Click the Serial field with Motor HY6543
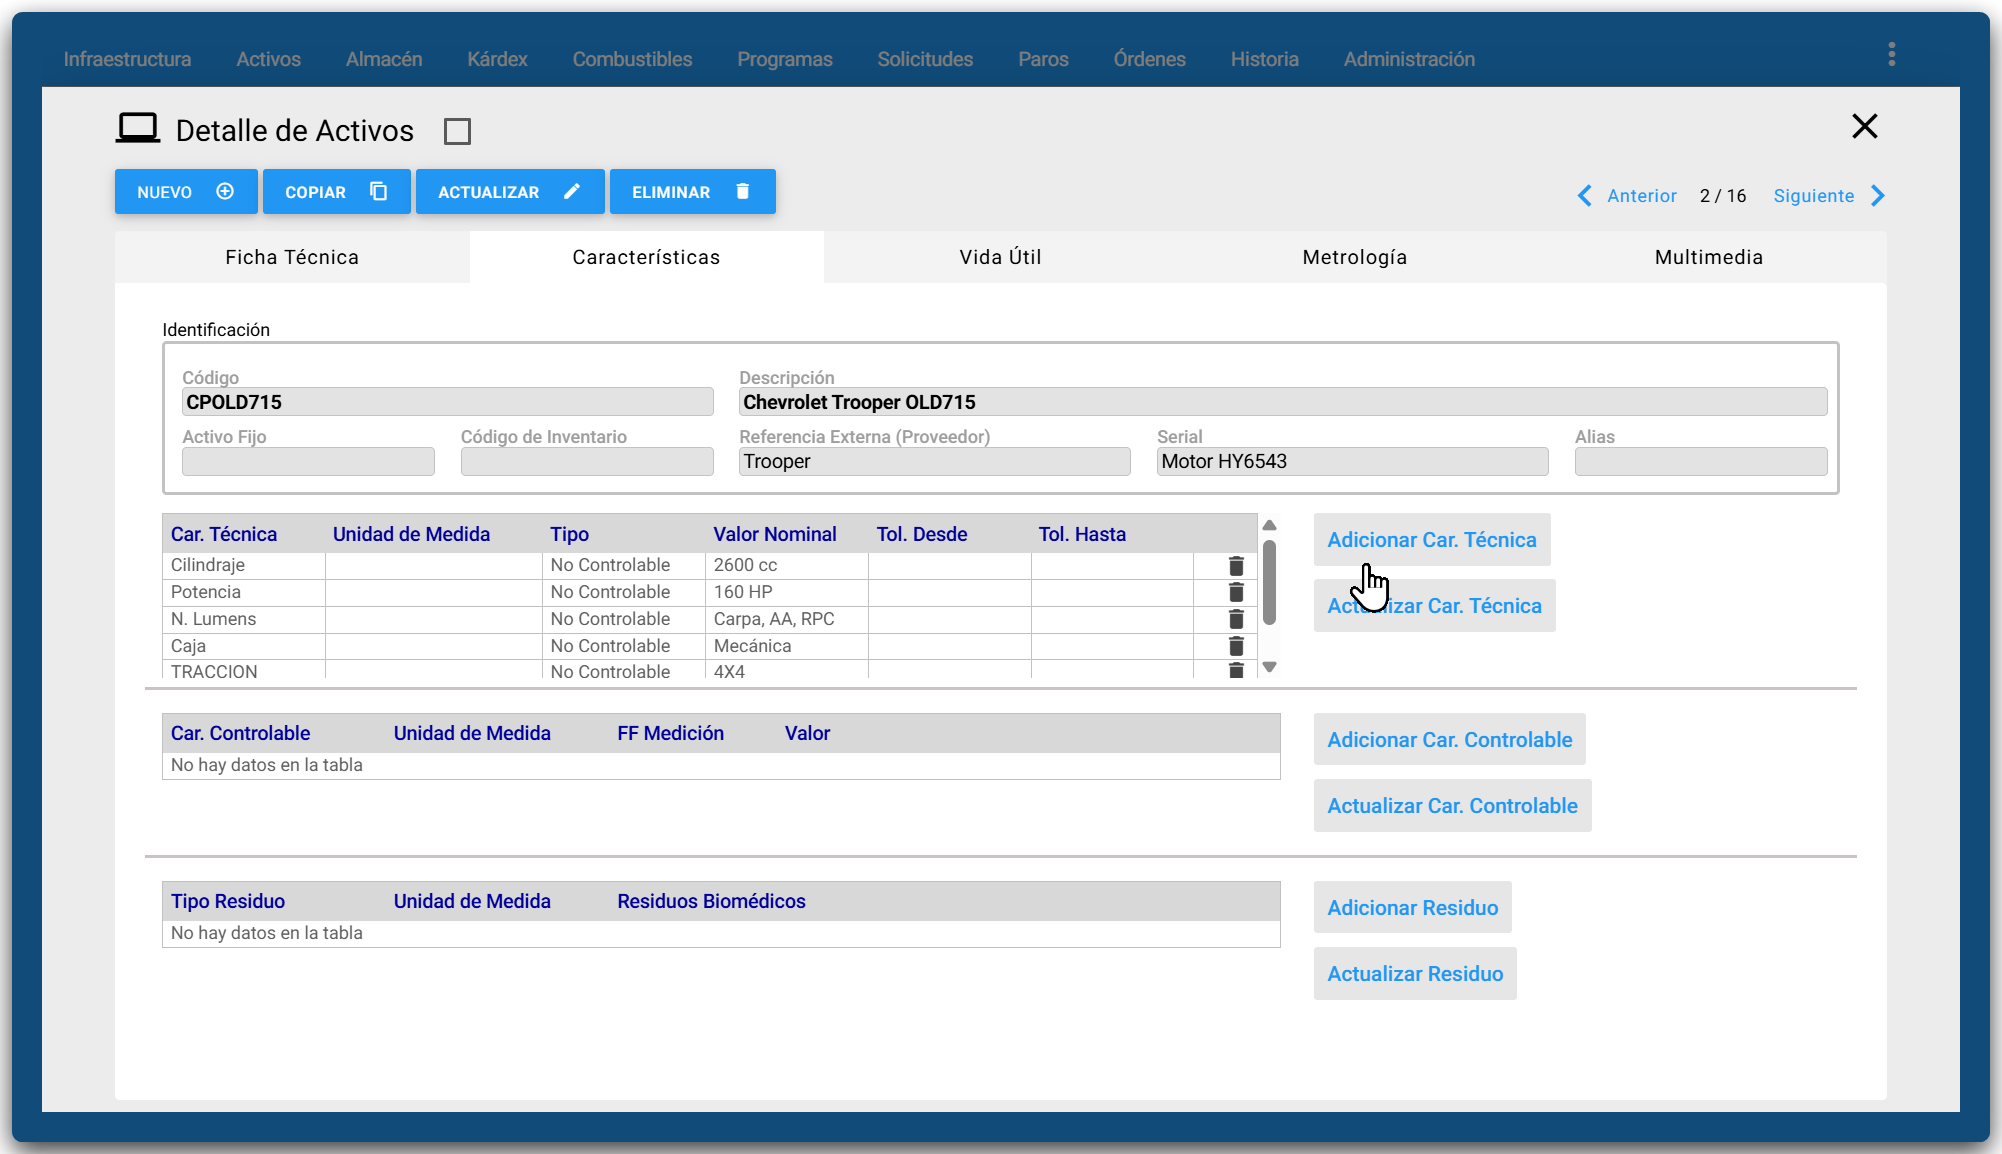Screen dimensions: 2002x1154 coord(1352,461)
